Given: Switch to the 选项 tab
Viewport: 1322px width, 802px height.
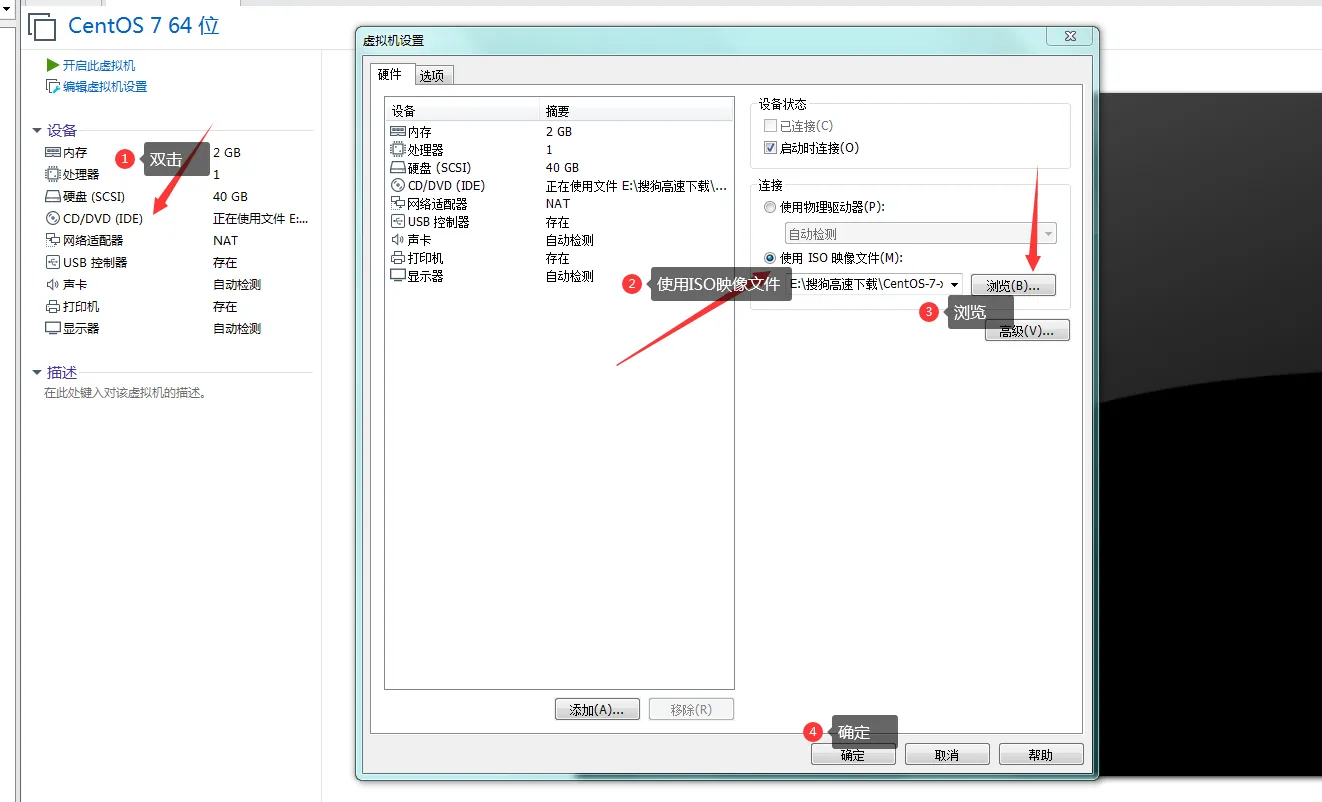Looking at the screenshot, I should [x=432, y=76].
